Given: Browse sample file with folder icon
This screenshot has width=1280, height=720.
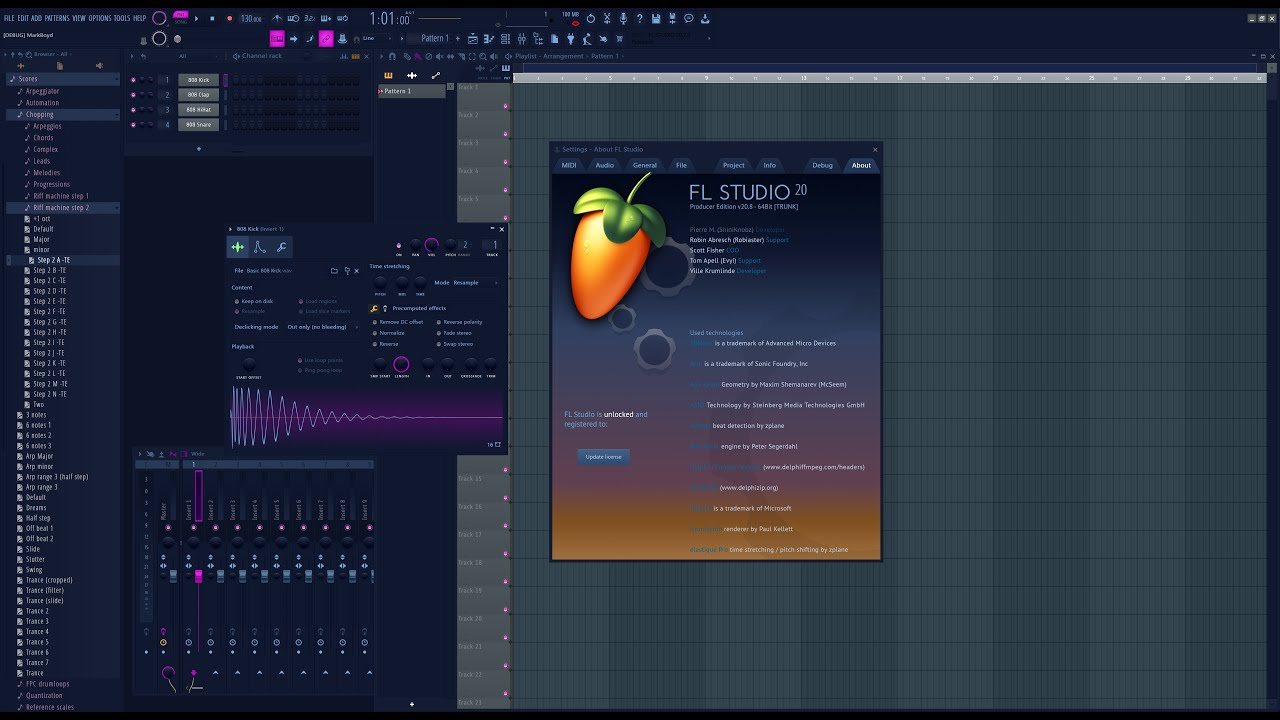Looking at the screenshot, I should click(x=334, y=271).
